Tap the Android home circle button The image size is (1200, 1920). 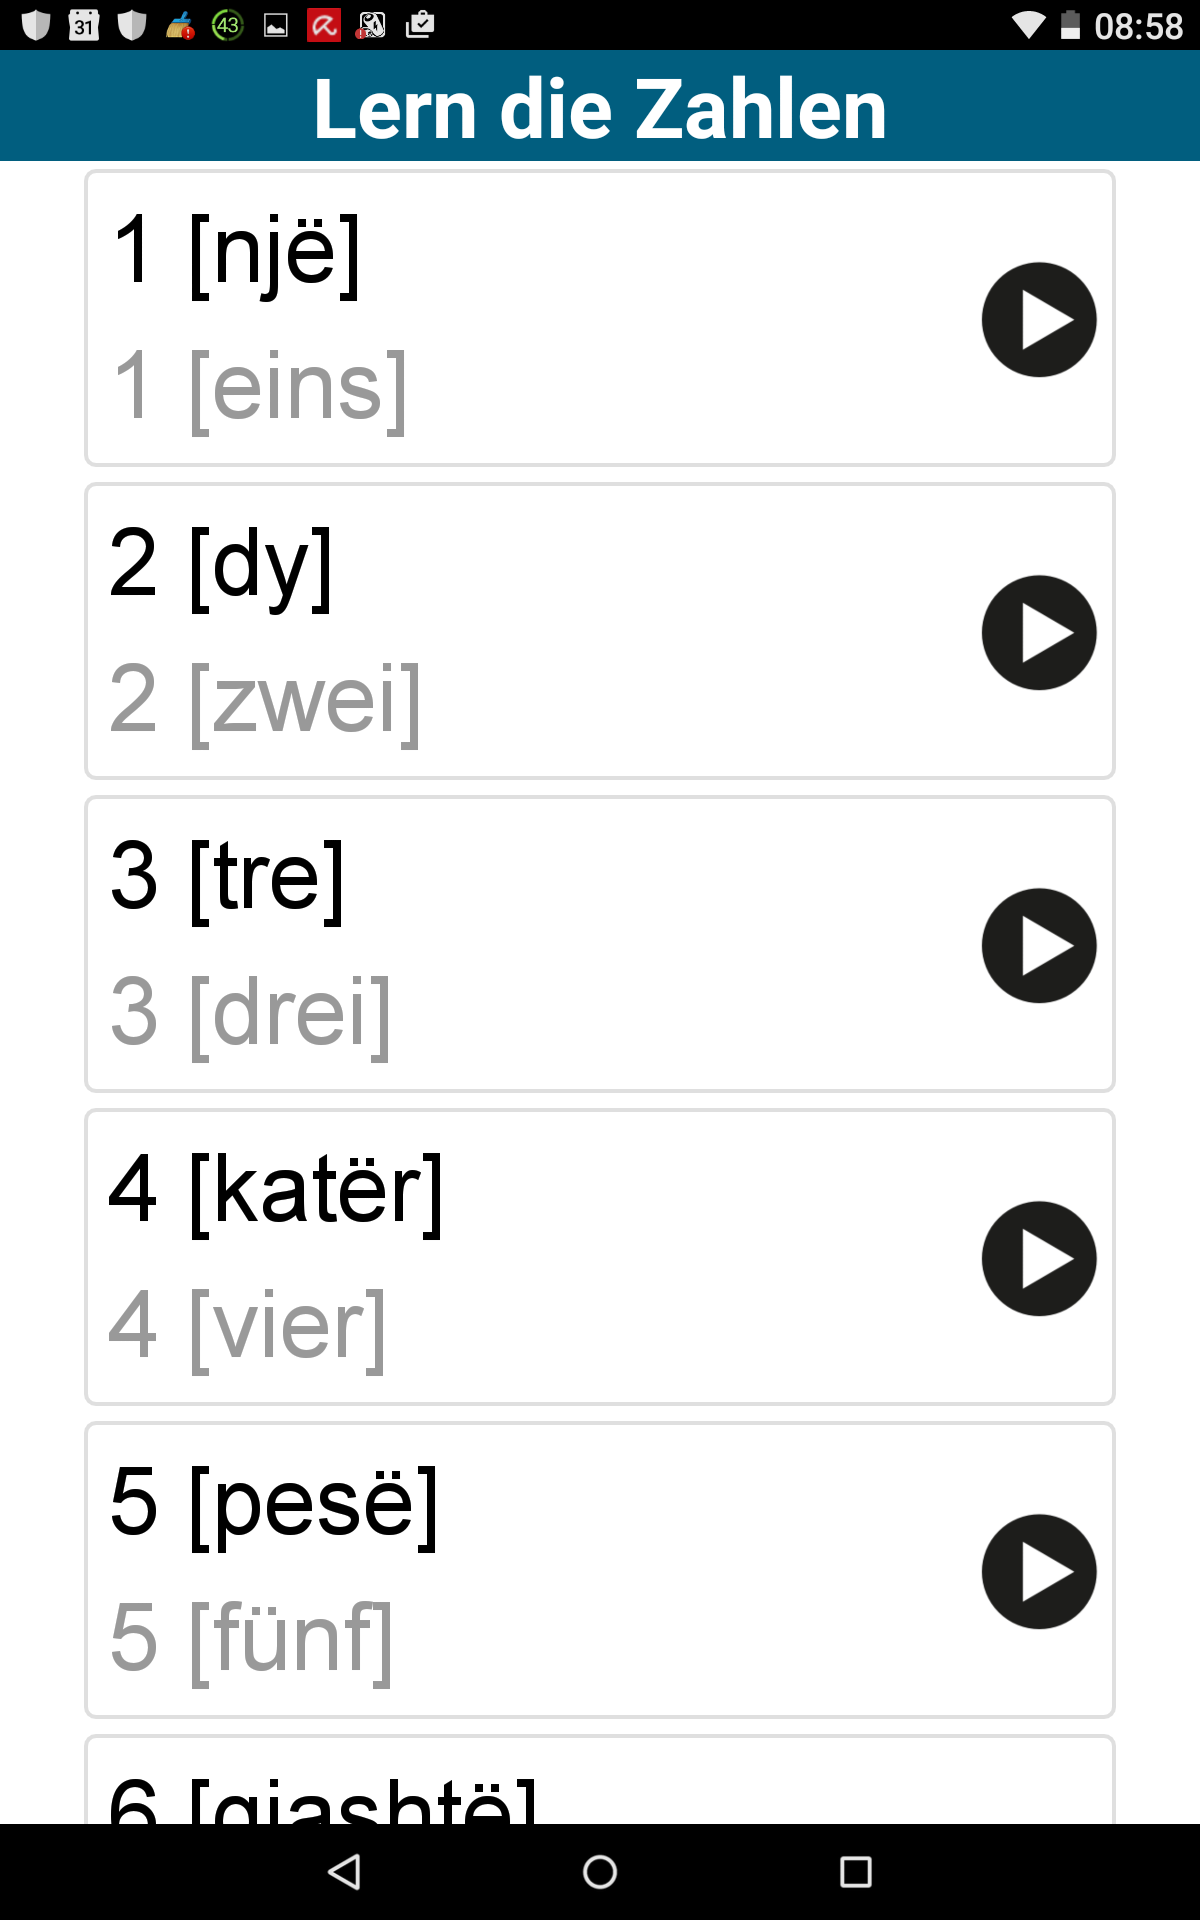[600, 1872]
